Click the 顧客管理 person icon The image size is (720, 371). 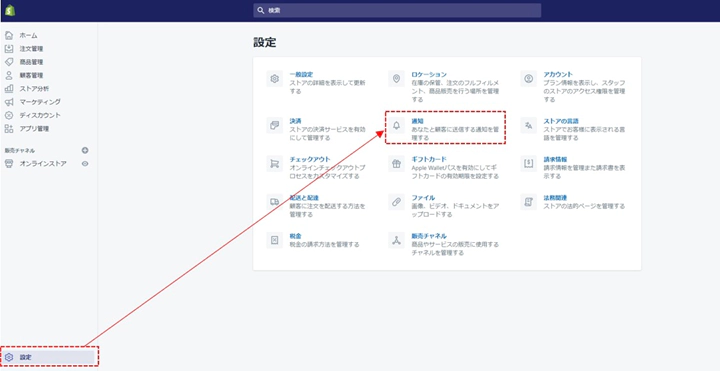click(9, 75)
